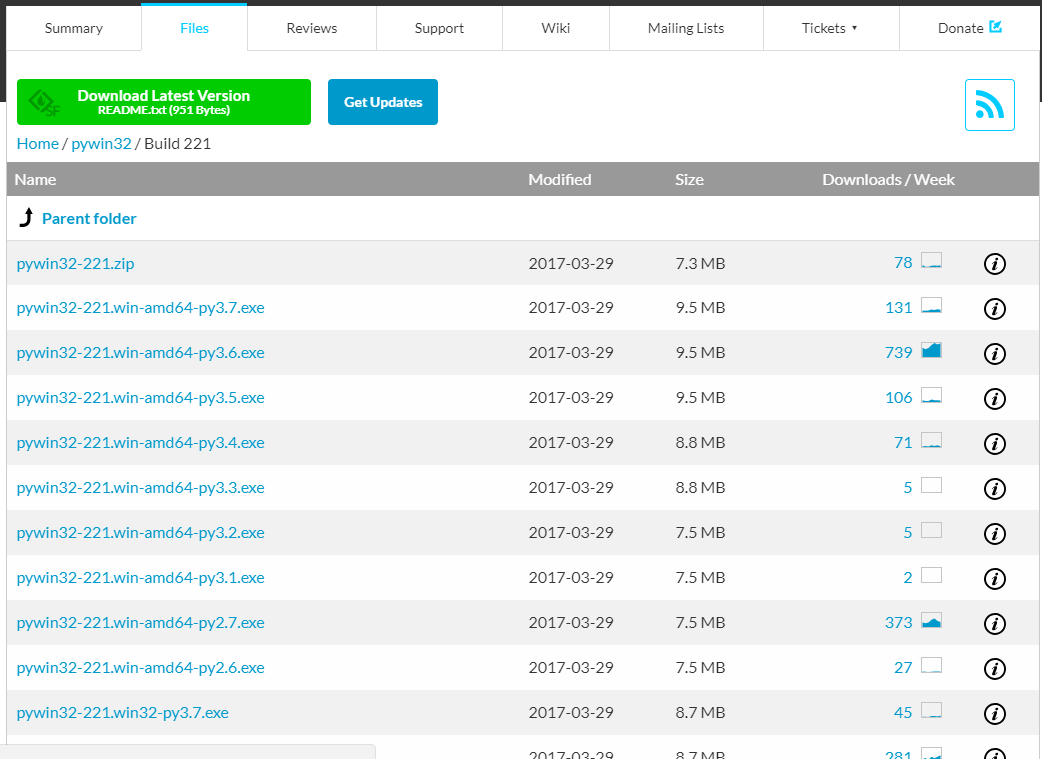The image size is (1042, 759).
Task: Show info for win-amd64-py2.7.exe file
Action: (994, 624)
